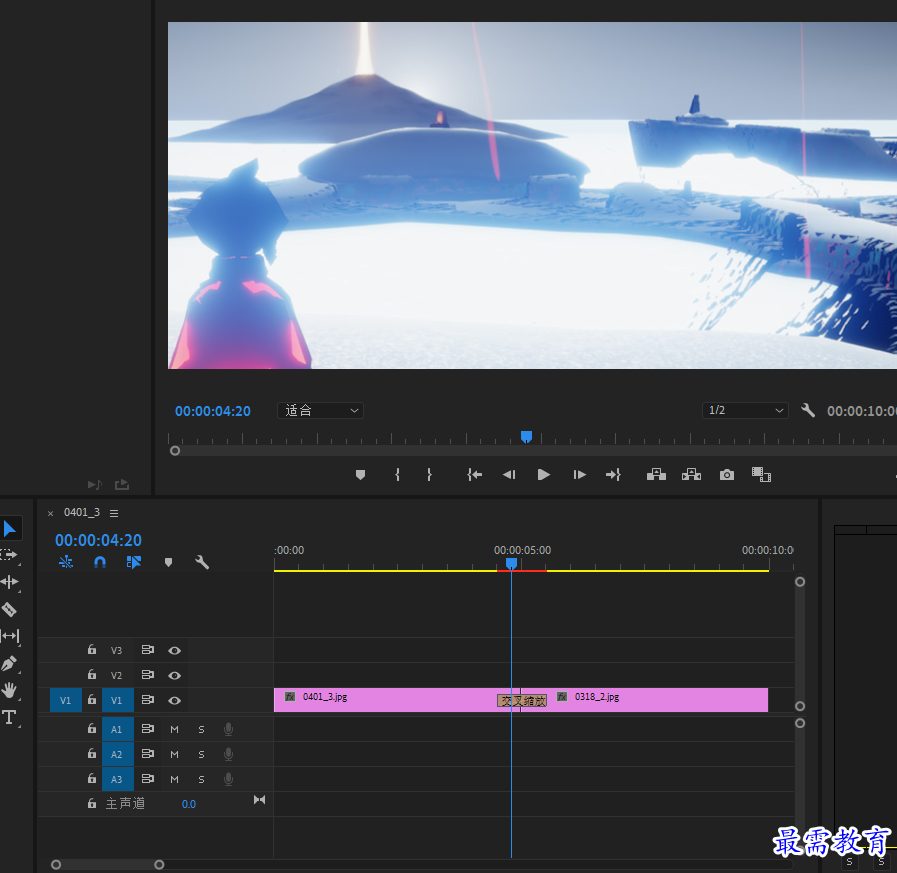Select the Ripple Edit tool
The image size is (897, 873).
(10, 582)
